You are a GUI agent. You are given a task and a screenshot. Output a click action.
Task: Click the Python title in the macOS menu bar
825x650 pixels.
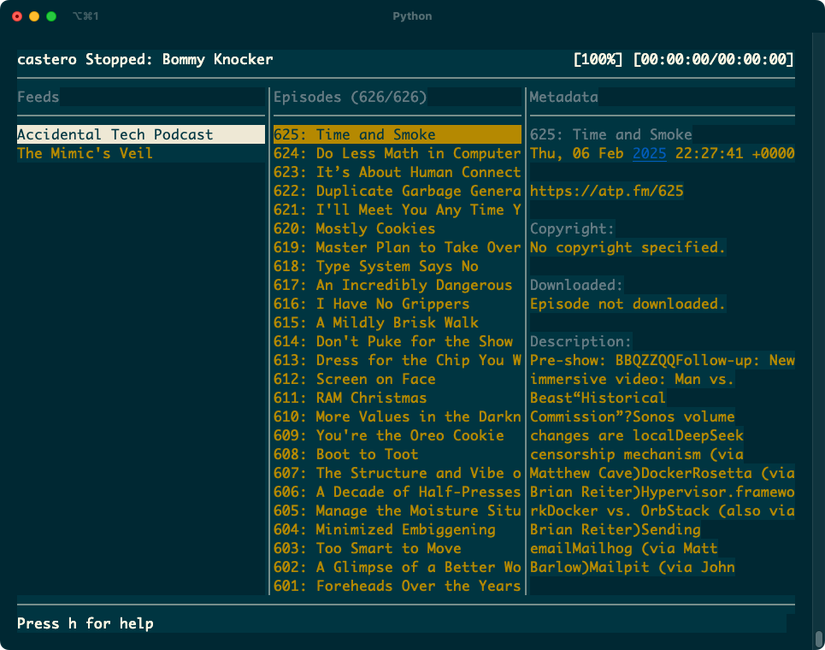pyautogui.click(x=412, y=16)
